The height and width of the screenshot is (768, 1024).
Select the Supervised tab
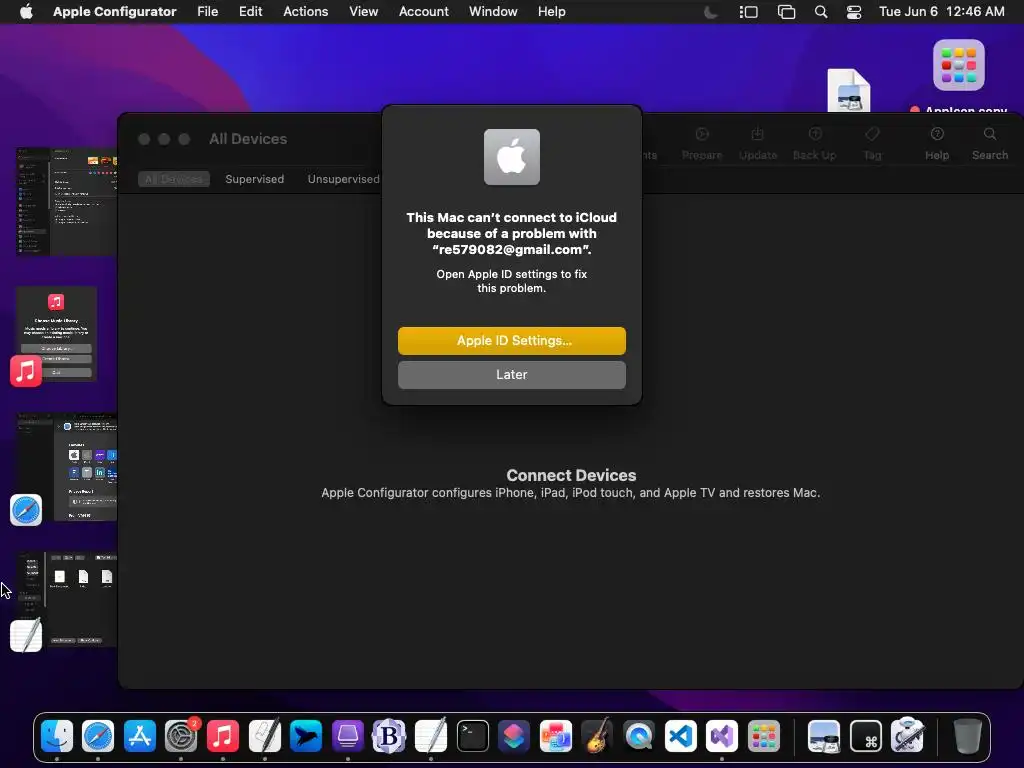click(255, 179)
